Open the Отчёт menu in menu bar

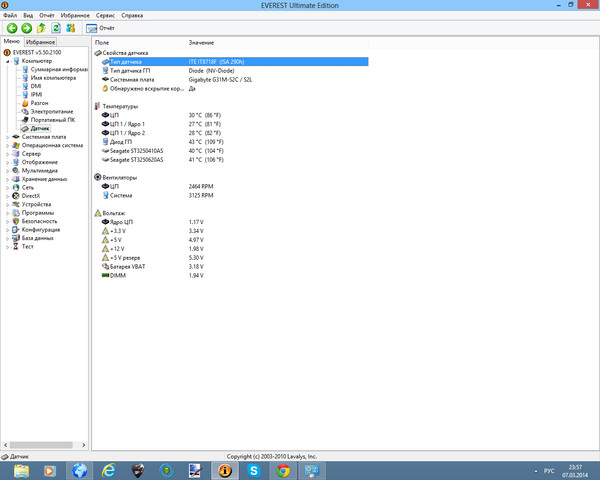pos(47,15)
